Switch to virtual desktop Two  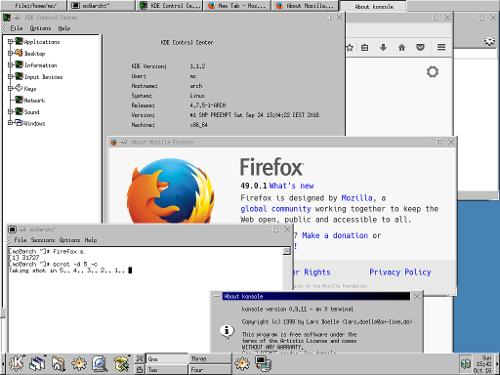167,369
